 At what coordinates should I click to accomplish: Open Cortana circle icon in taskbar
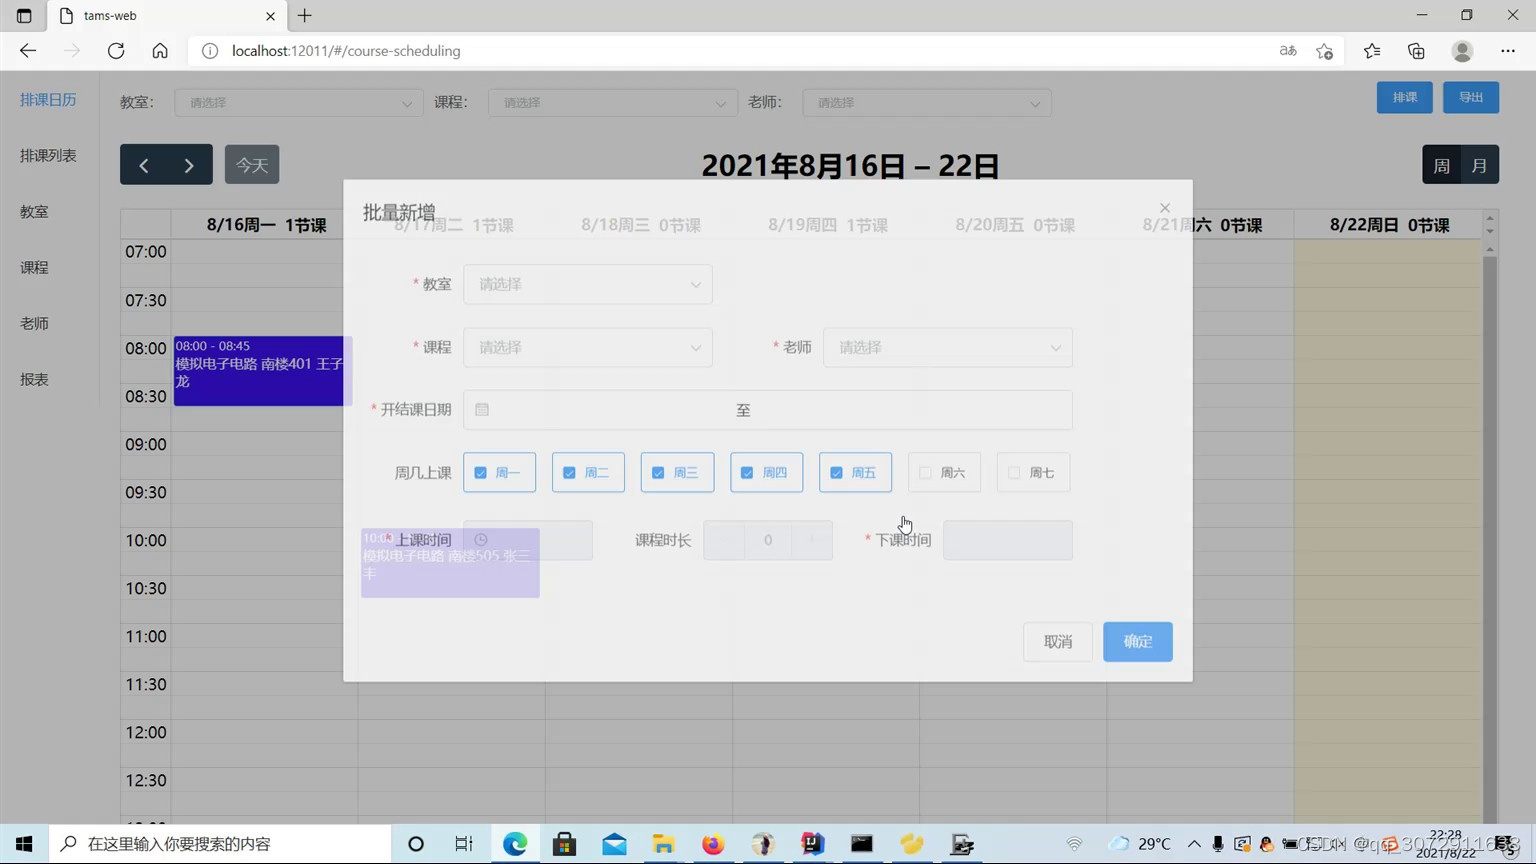click(x=416, y=844)
